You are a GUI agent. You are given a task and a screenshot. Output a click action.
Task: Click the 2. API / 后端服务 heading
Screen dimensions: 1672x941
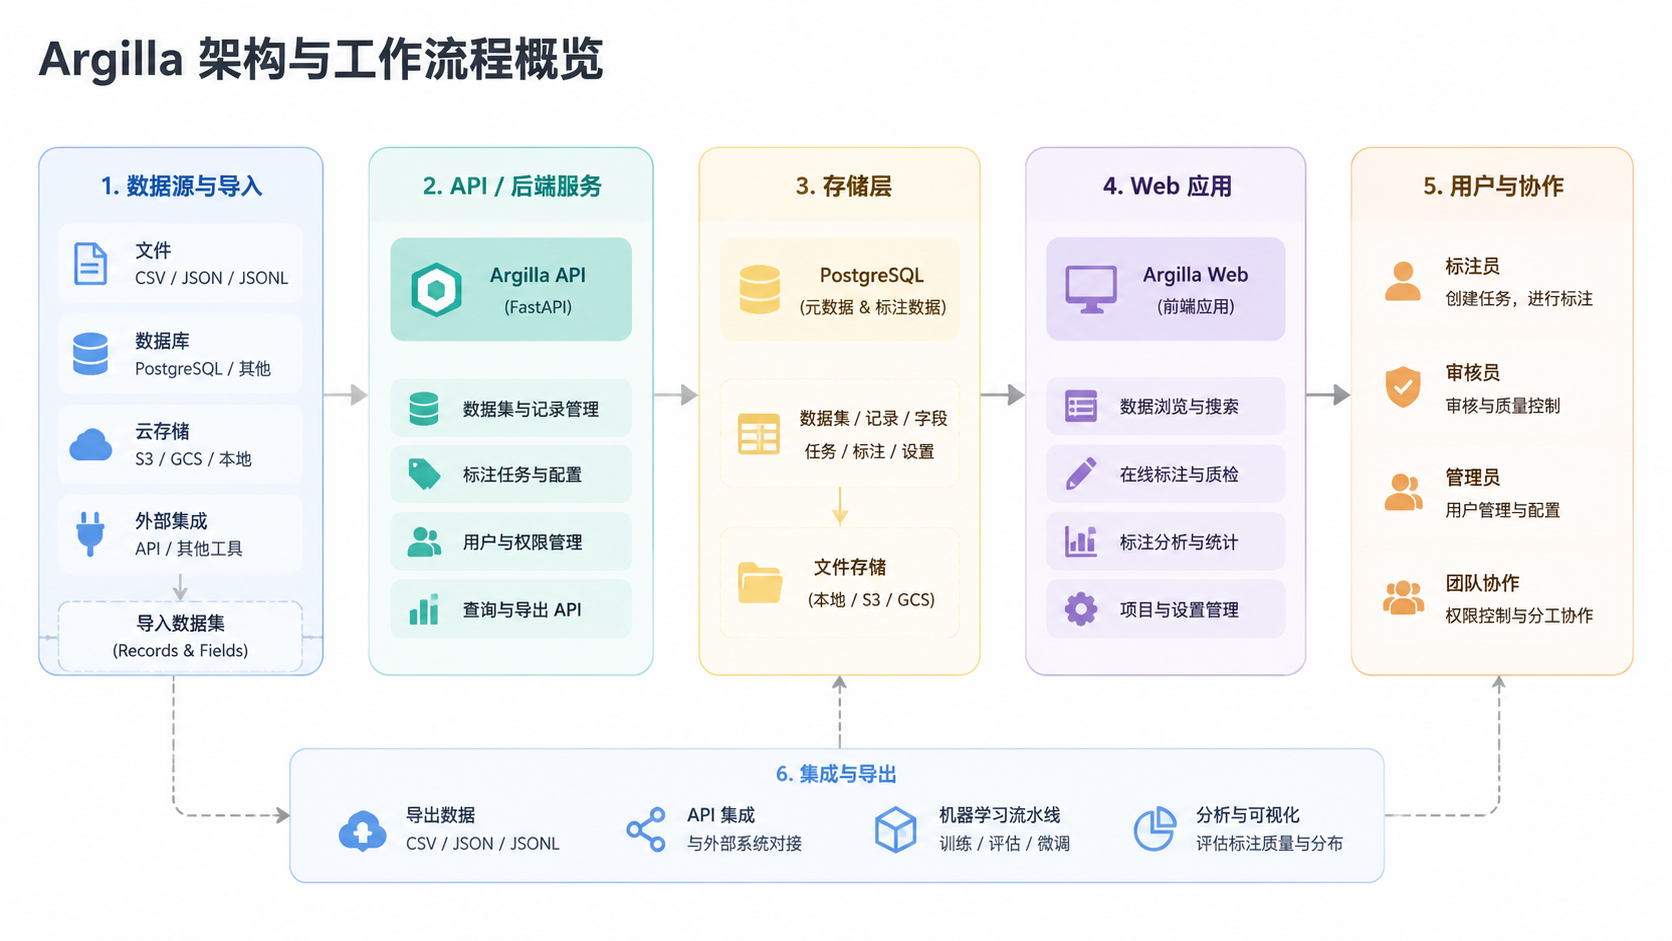tap(512, 186)
